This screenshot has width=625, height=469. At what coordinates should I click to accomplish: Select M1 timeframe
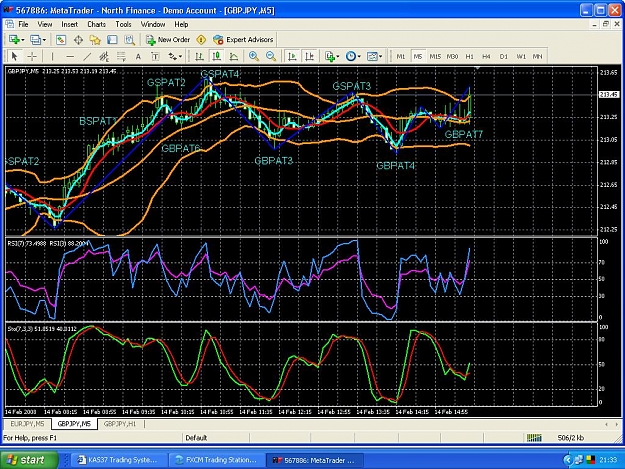point(401,57)
